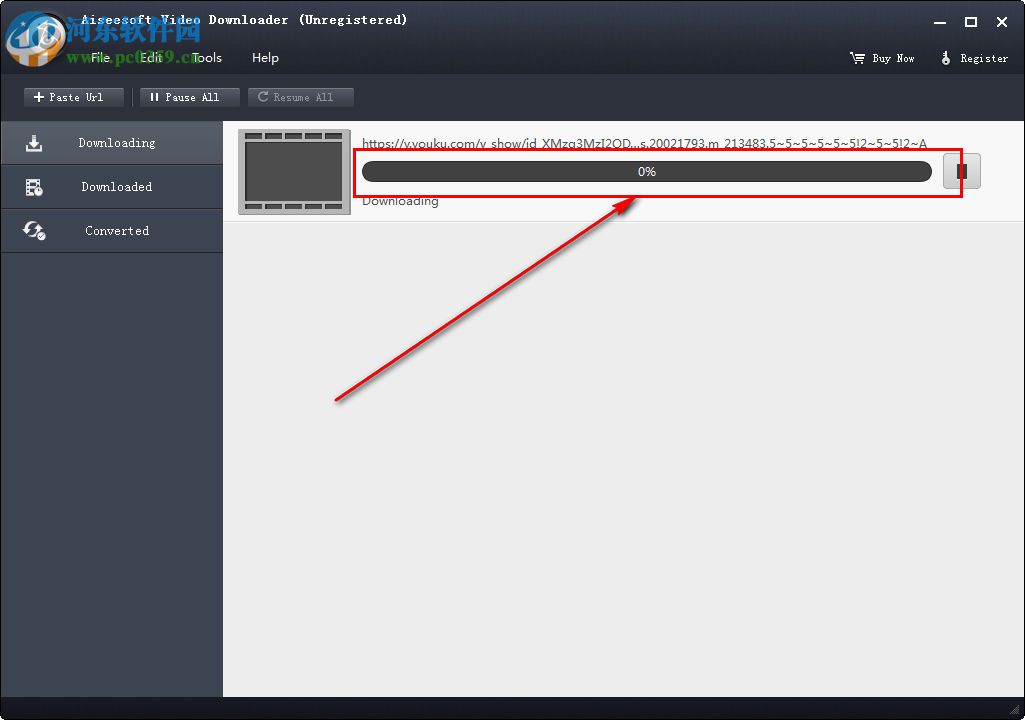Open the Edit menu

click(151, 58)
